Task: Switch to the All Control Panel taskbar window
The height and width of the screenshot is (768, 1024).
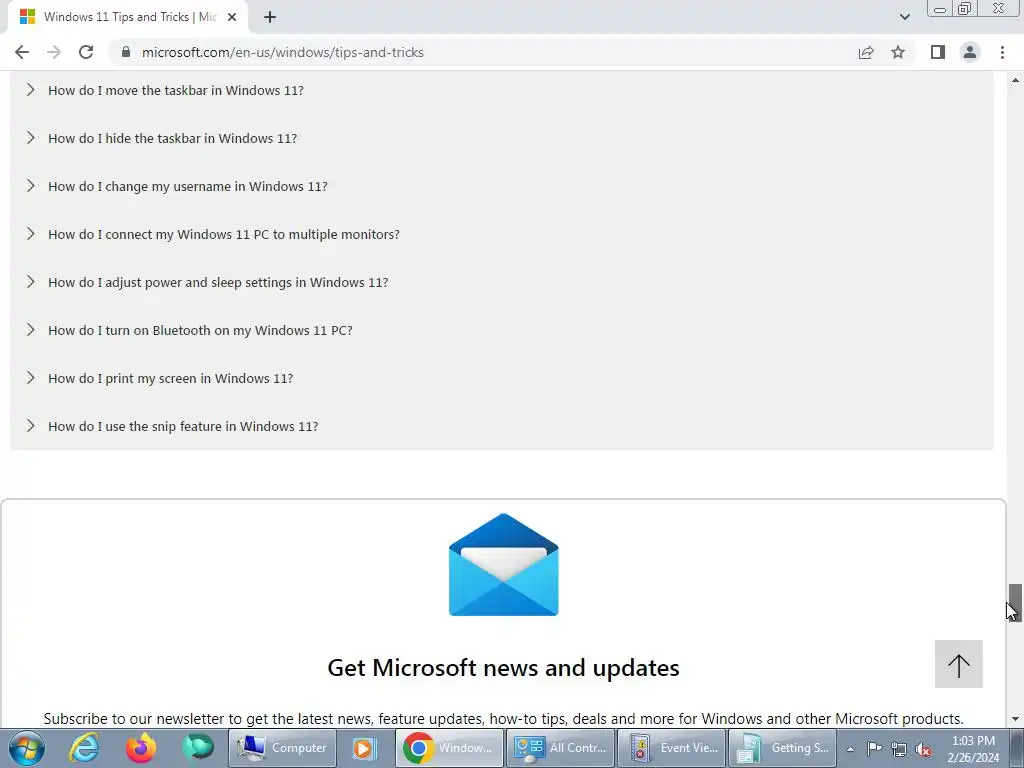Action: coord(562,748)
